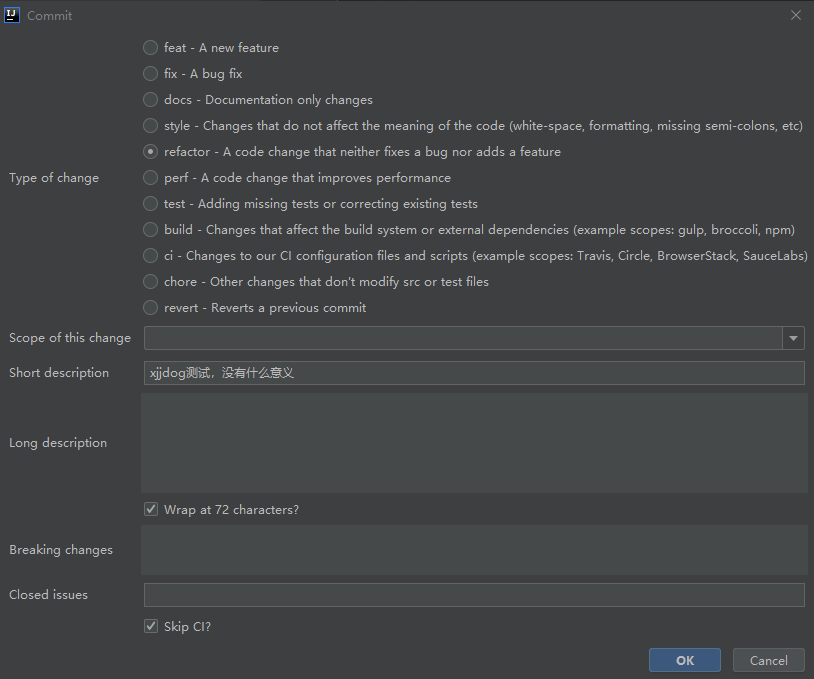Select docs documentation only changes
Image resolution: width=814 pixels, height=679 pixels.
tap(150, 100)
